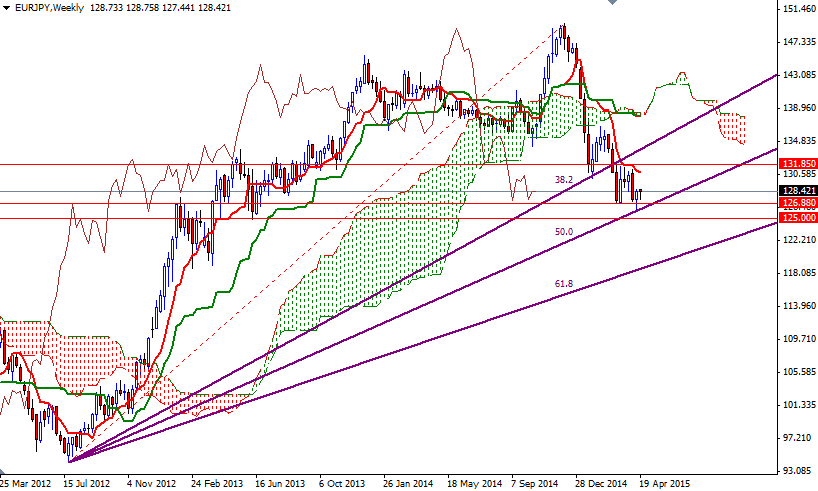Click the 118.085 price scale value
This screenshot has height=491, width=818.
[x=799, y=273]
